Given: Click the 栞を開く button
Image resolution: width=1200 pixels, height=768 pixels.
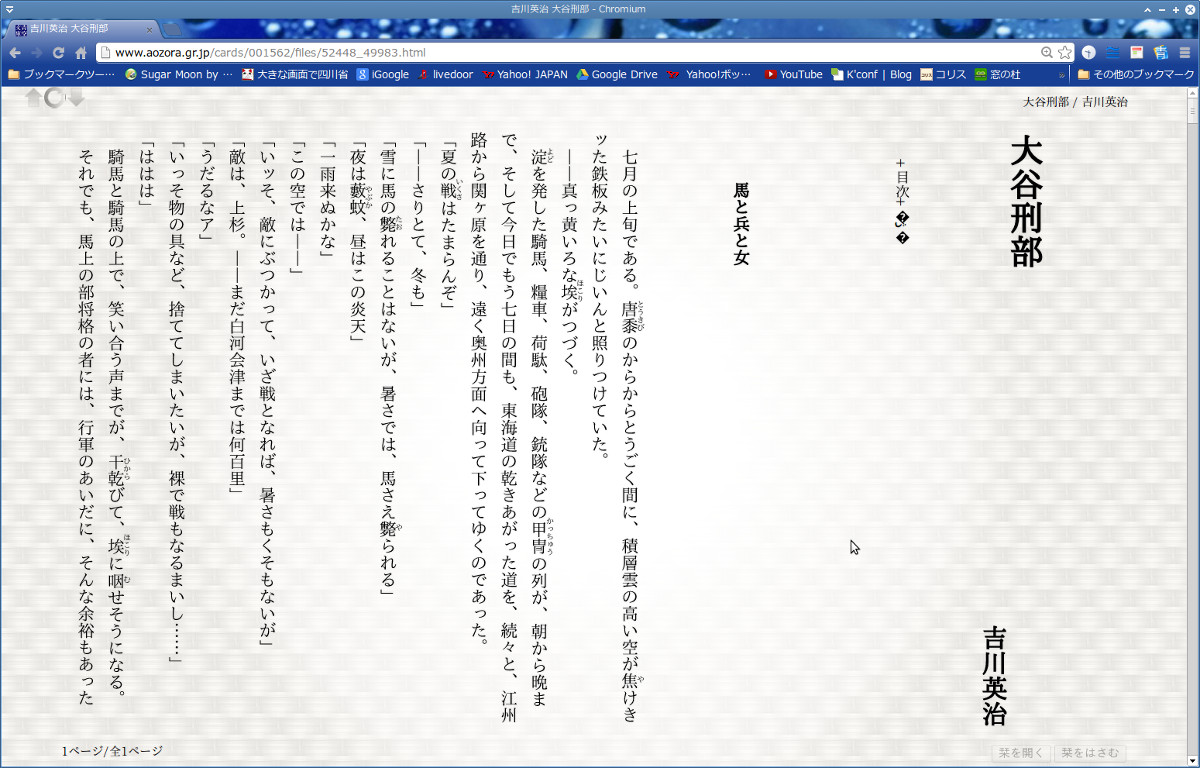Looking at the screenshot, I should (x=1022, y=753).
